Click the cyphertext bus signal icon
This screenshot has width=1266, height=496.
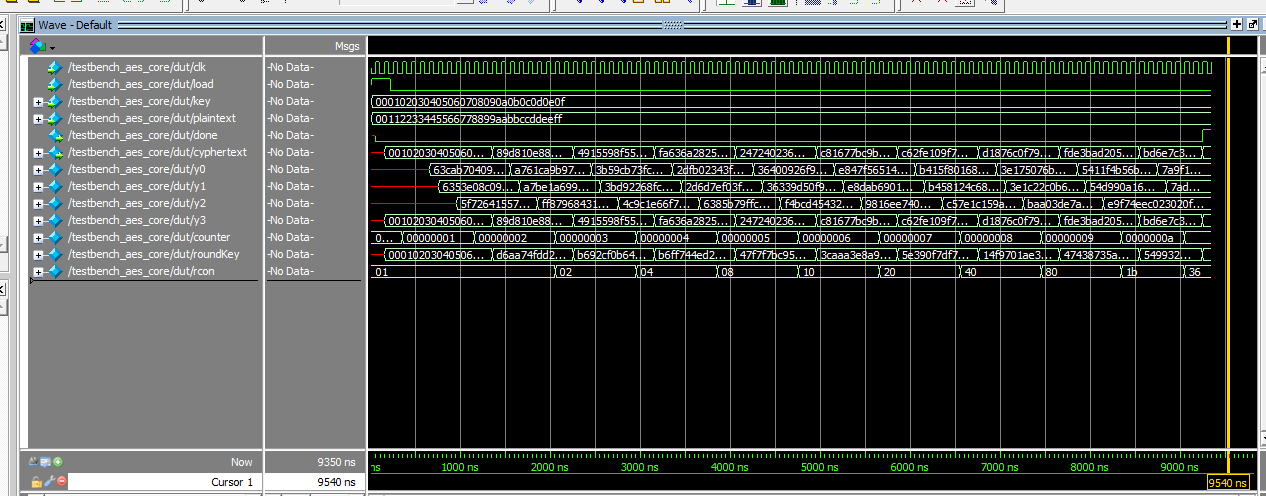[x=55, y=153]
